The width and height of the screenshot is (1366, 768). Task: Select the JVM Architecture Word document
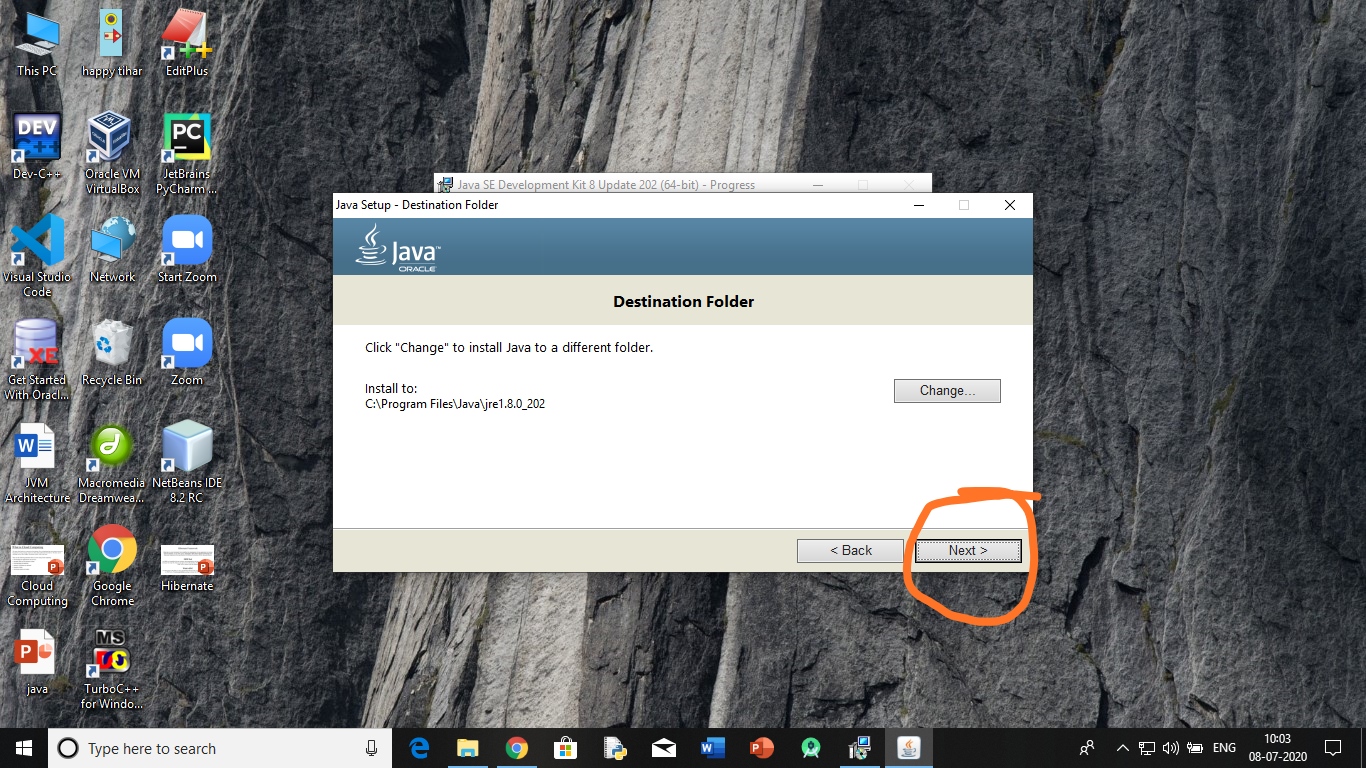click(37, 463)
